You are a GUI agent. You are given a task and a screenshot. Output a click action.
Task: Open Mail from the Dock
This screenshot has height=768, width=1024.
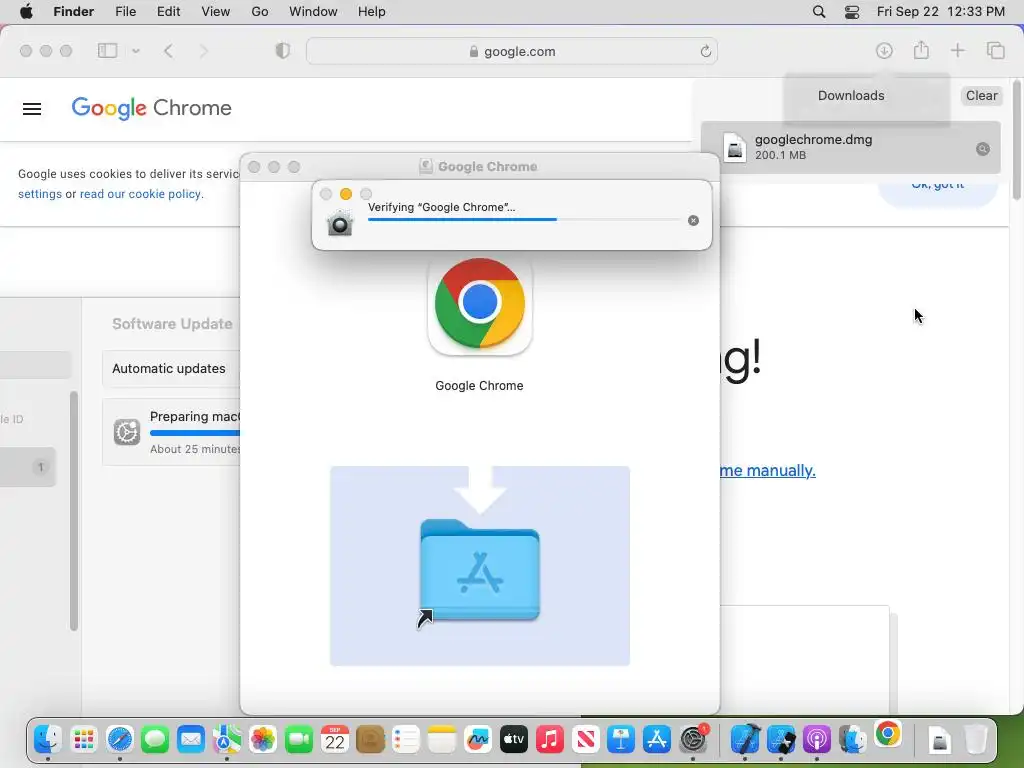coord(191,739)
